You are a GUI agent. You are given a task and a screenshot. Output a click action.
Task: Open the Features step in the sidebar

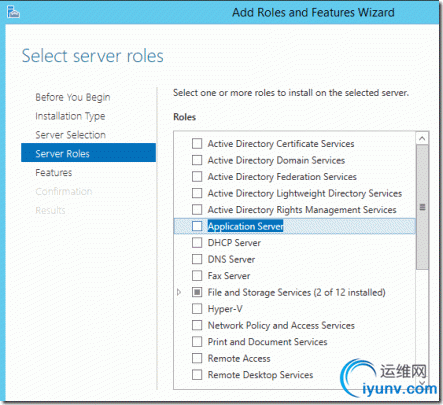coord(54,173)
